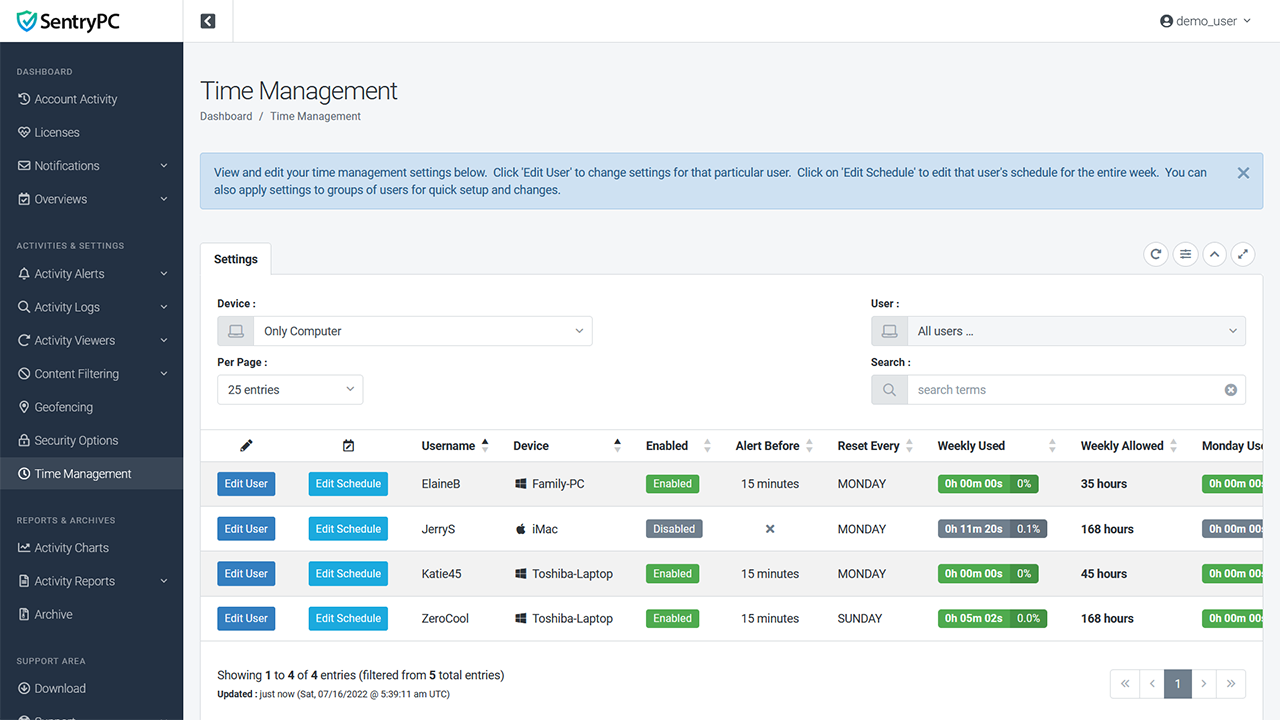Click the Dashboard breadcrumb link

point(226,116)
